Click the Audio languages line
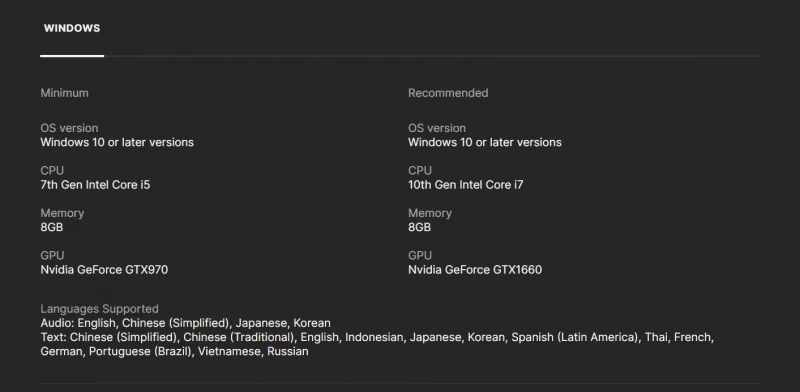The image size is (800, 392). point(186,323)
